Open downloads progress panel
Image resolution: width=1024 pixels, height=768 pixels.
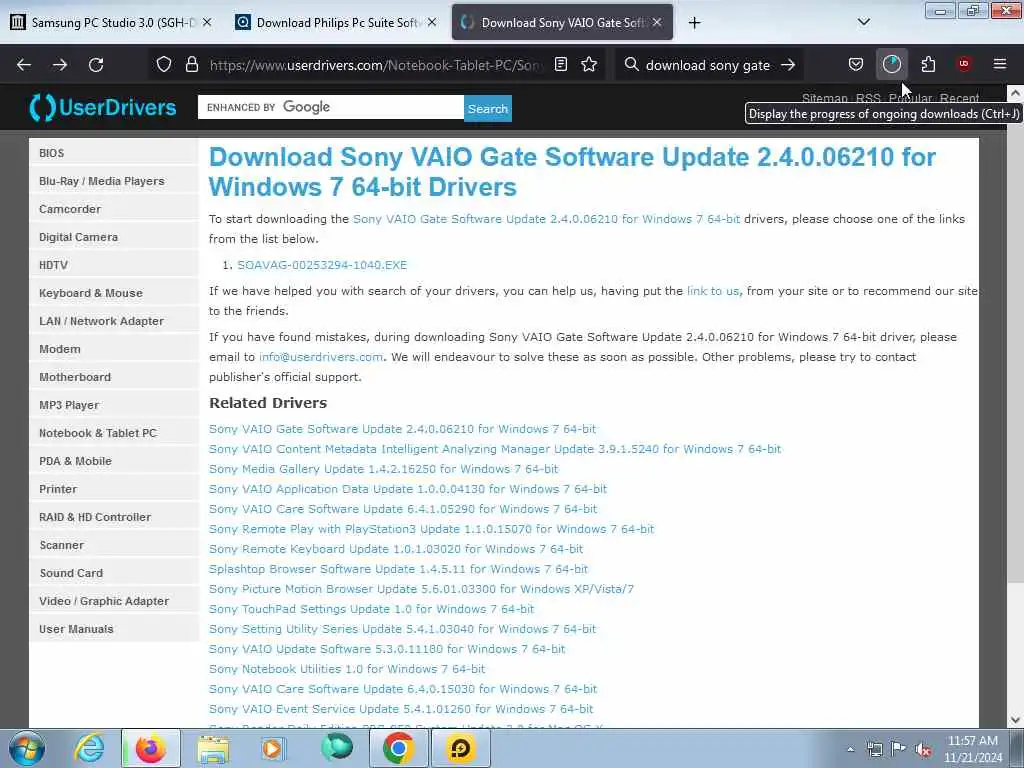891,65
